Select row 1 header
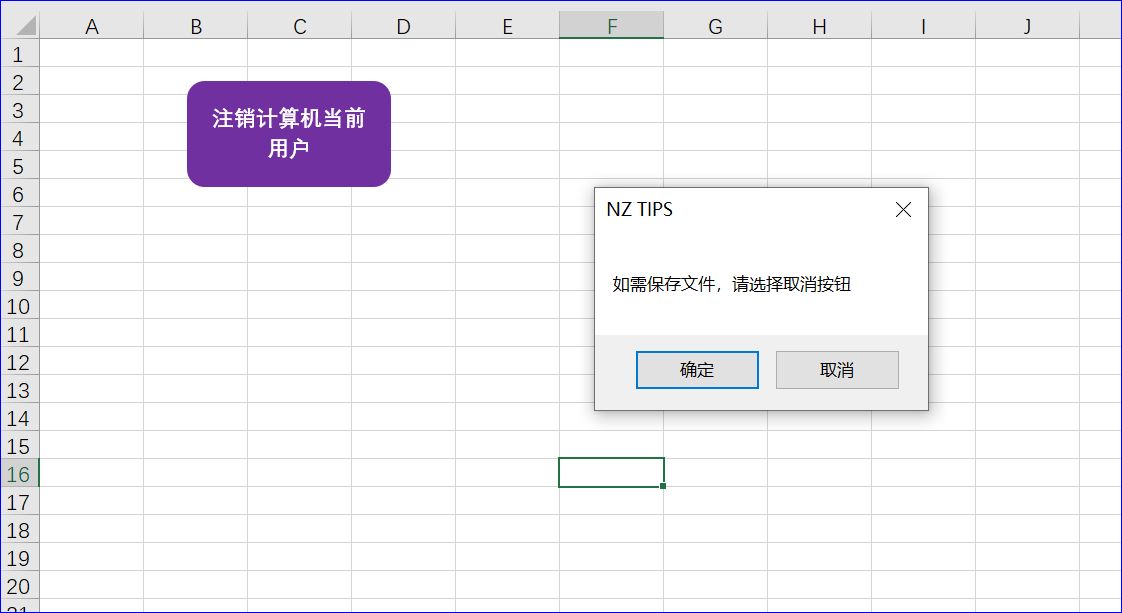The image size is (1122, 613). click(19, 54)
